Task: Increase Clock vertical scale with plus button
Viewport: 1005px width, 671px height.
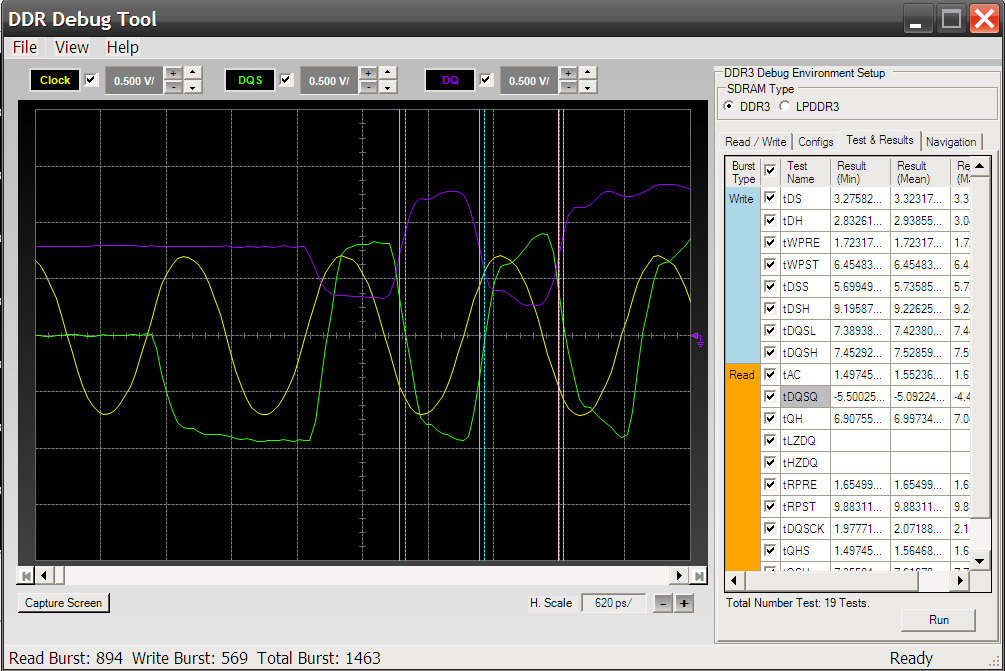Action: (x=173, y=73)
